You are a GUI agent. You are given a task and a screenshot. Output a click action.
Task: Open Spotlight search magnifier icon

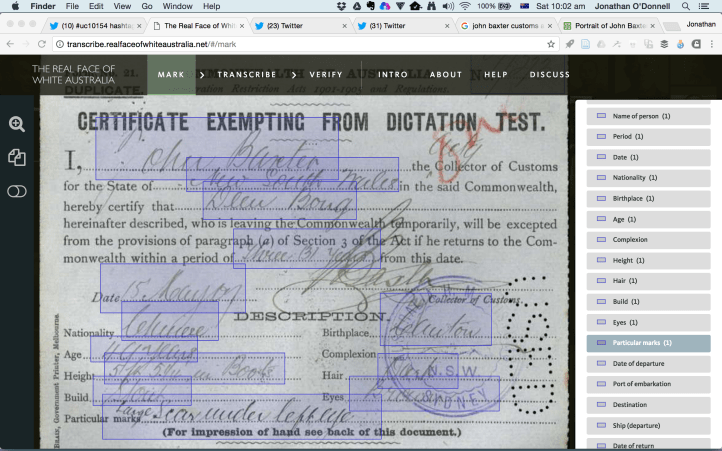[686, 6]
